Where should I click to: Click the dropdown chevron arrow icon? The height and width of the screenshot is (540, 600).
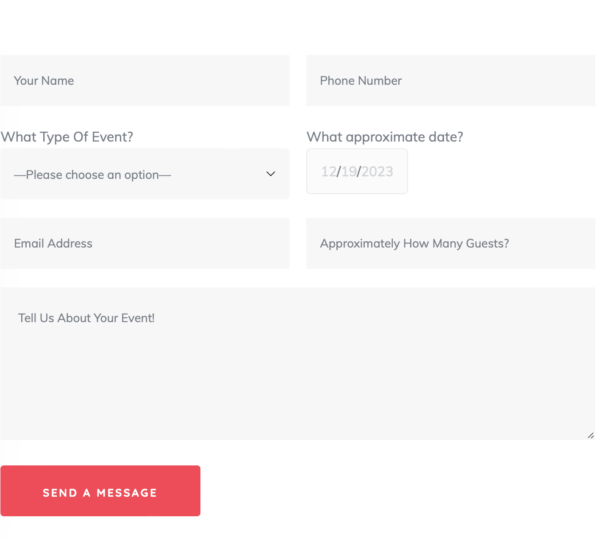[271, 174]
